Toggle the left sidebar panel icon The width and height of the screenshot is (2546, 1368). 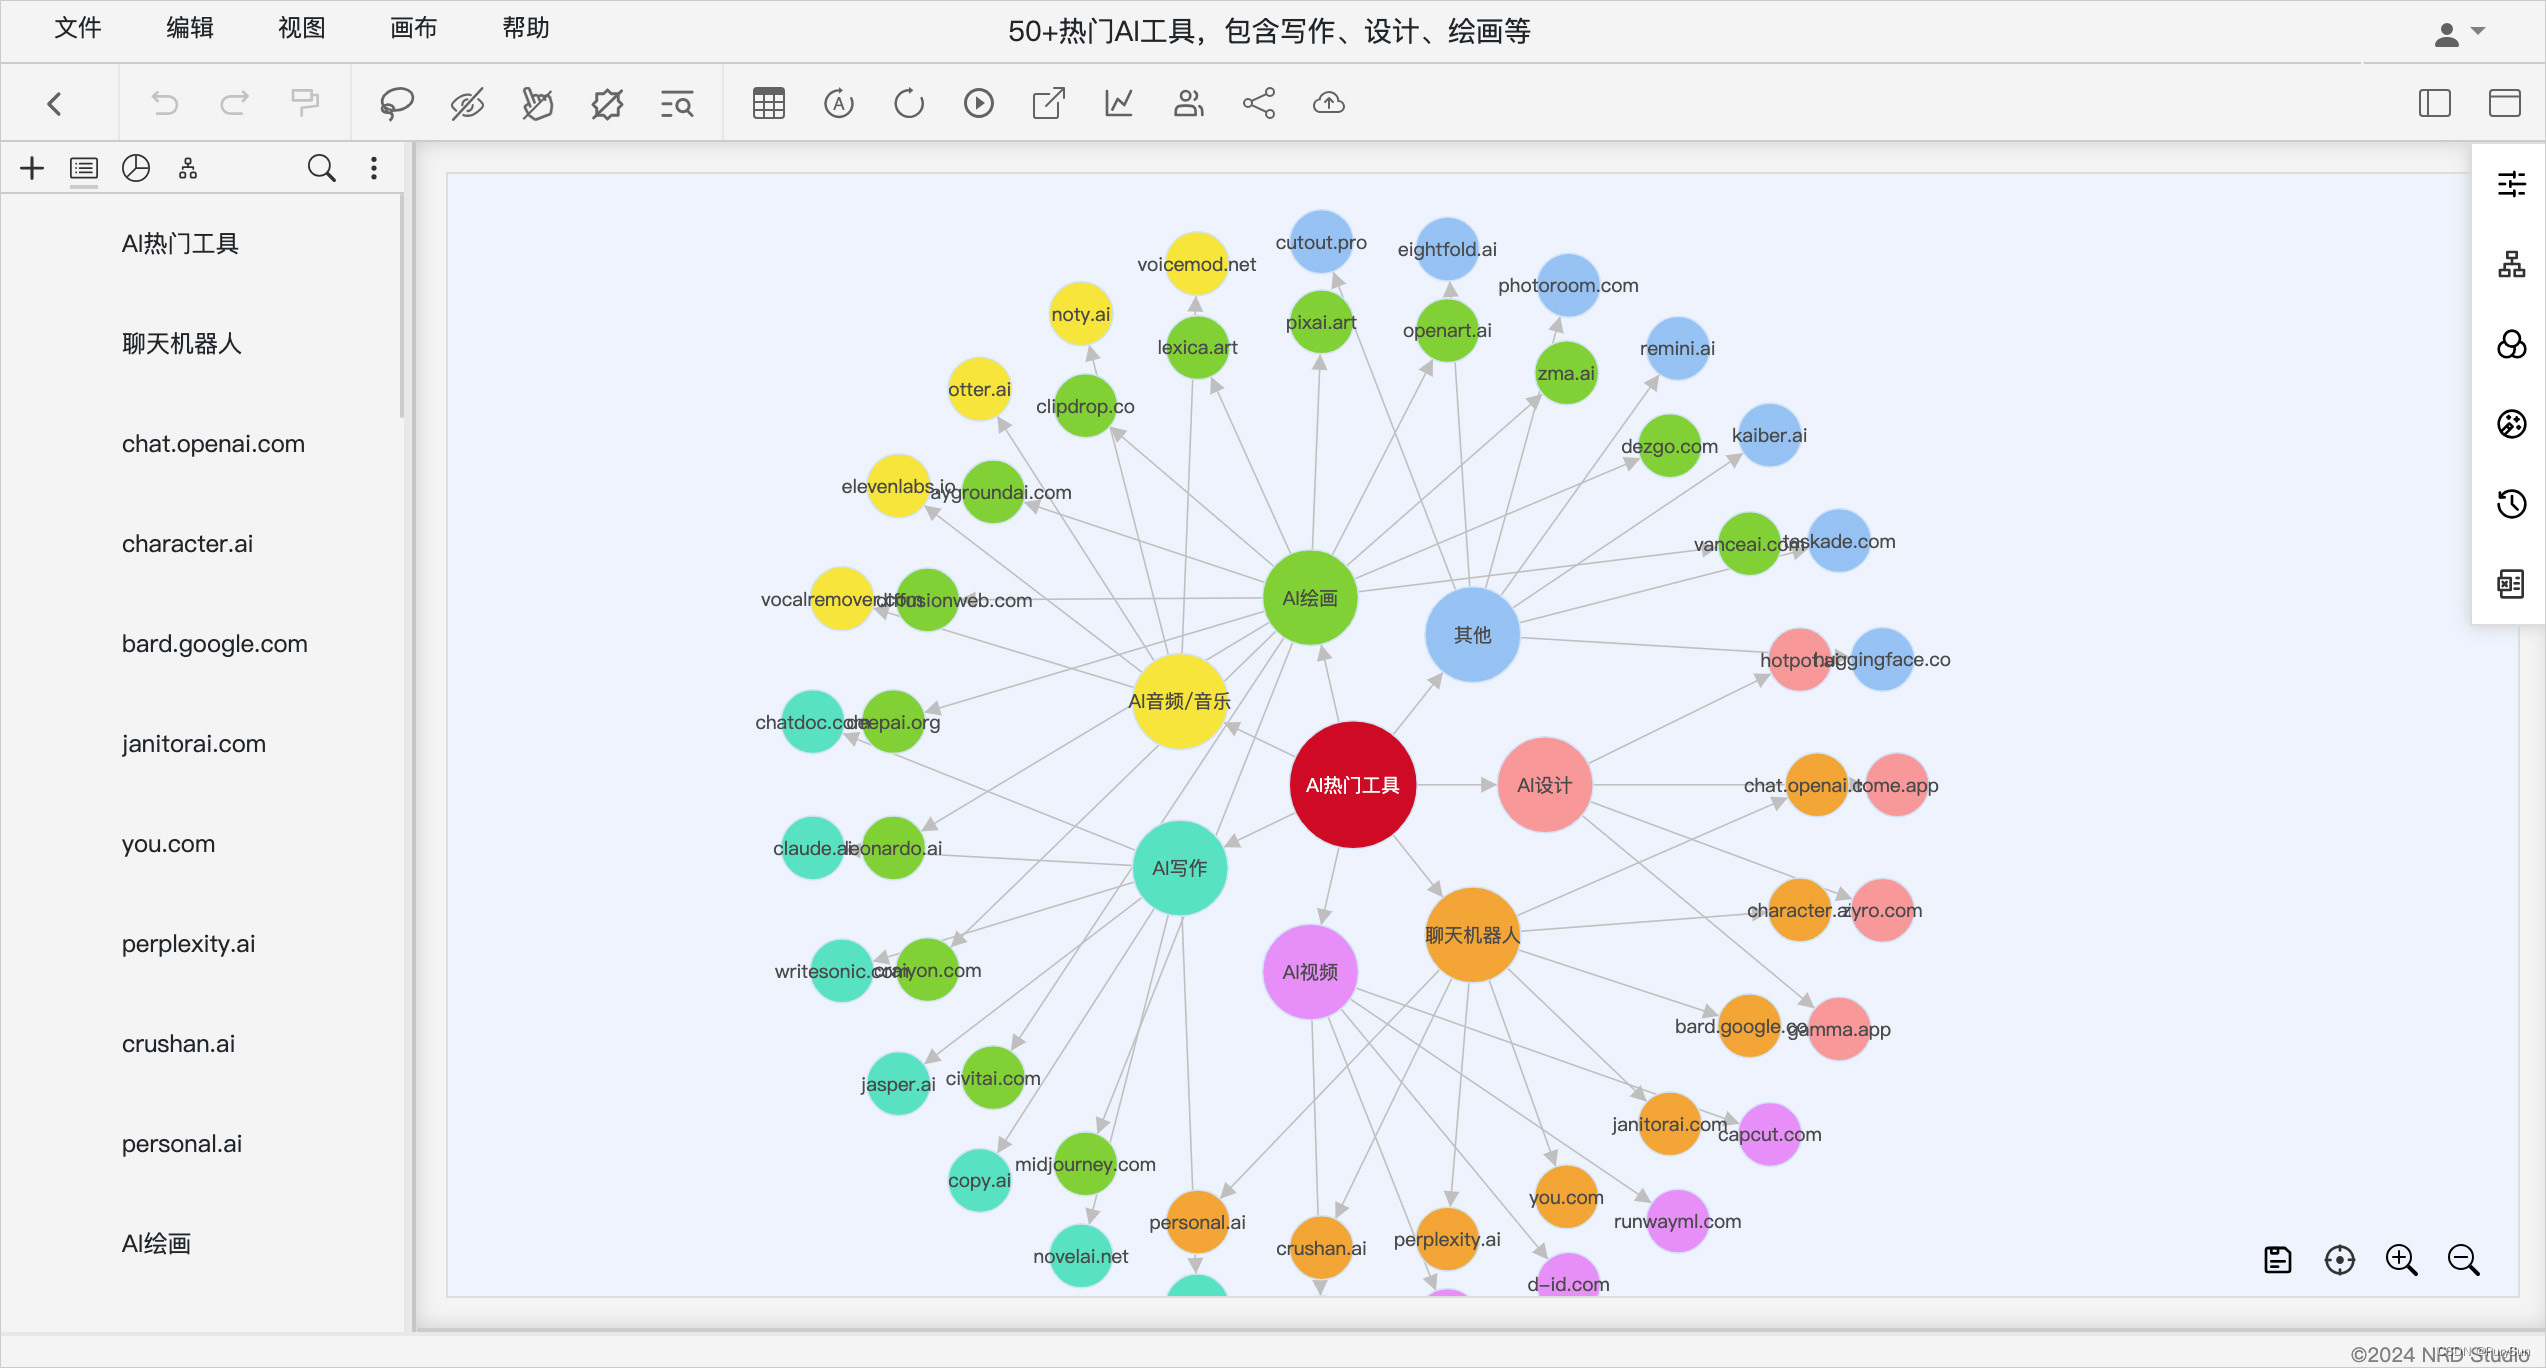click(x=2435, y=103)
